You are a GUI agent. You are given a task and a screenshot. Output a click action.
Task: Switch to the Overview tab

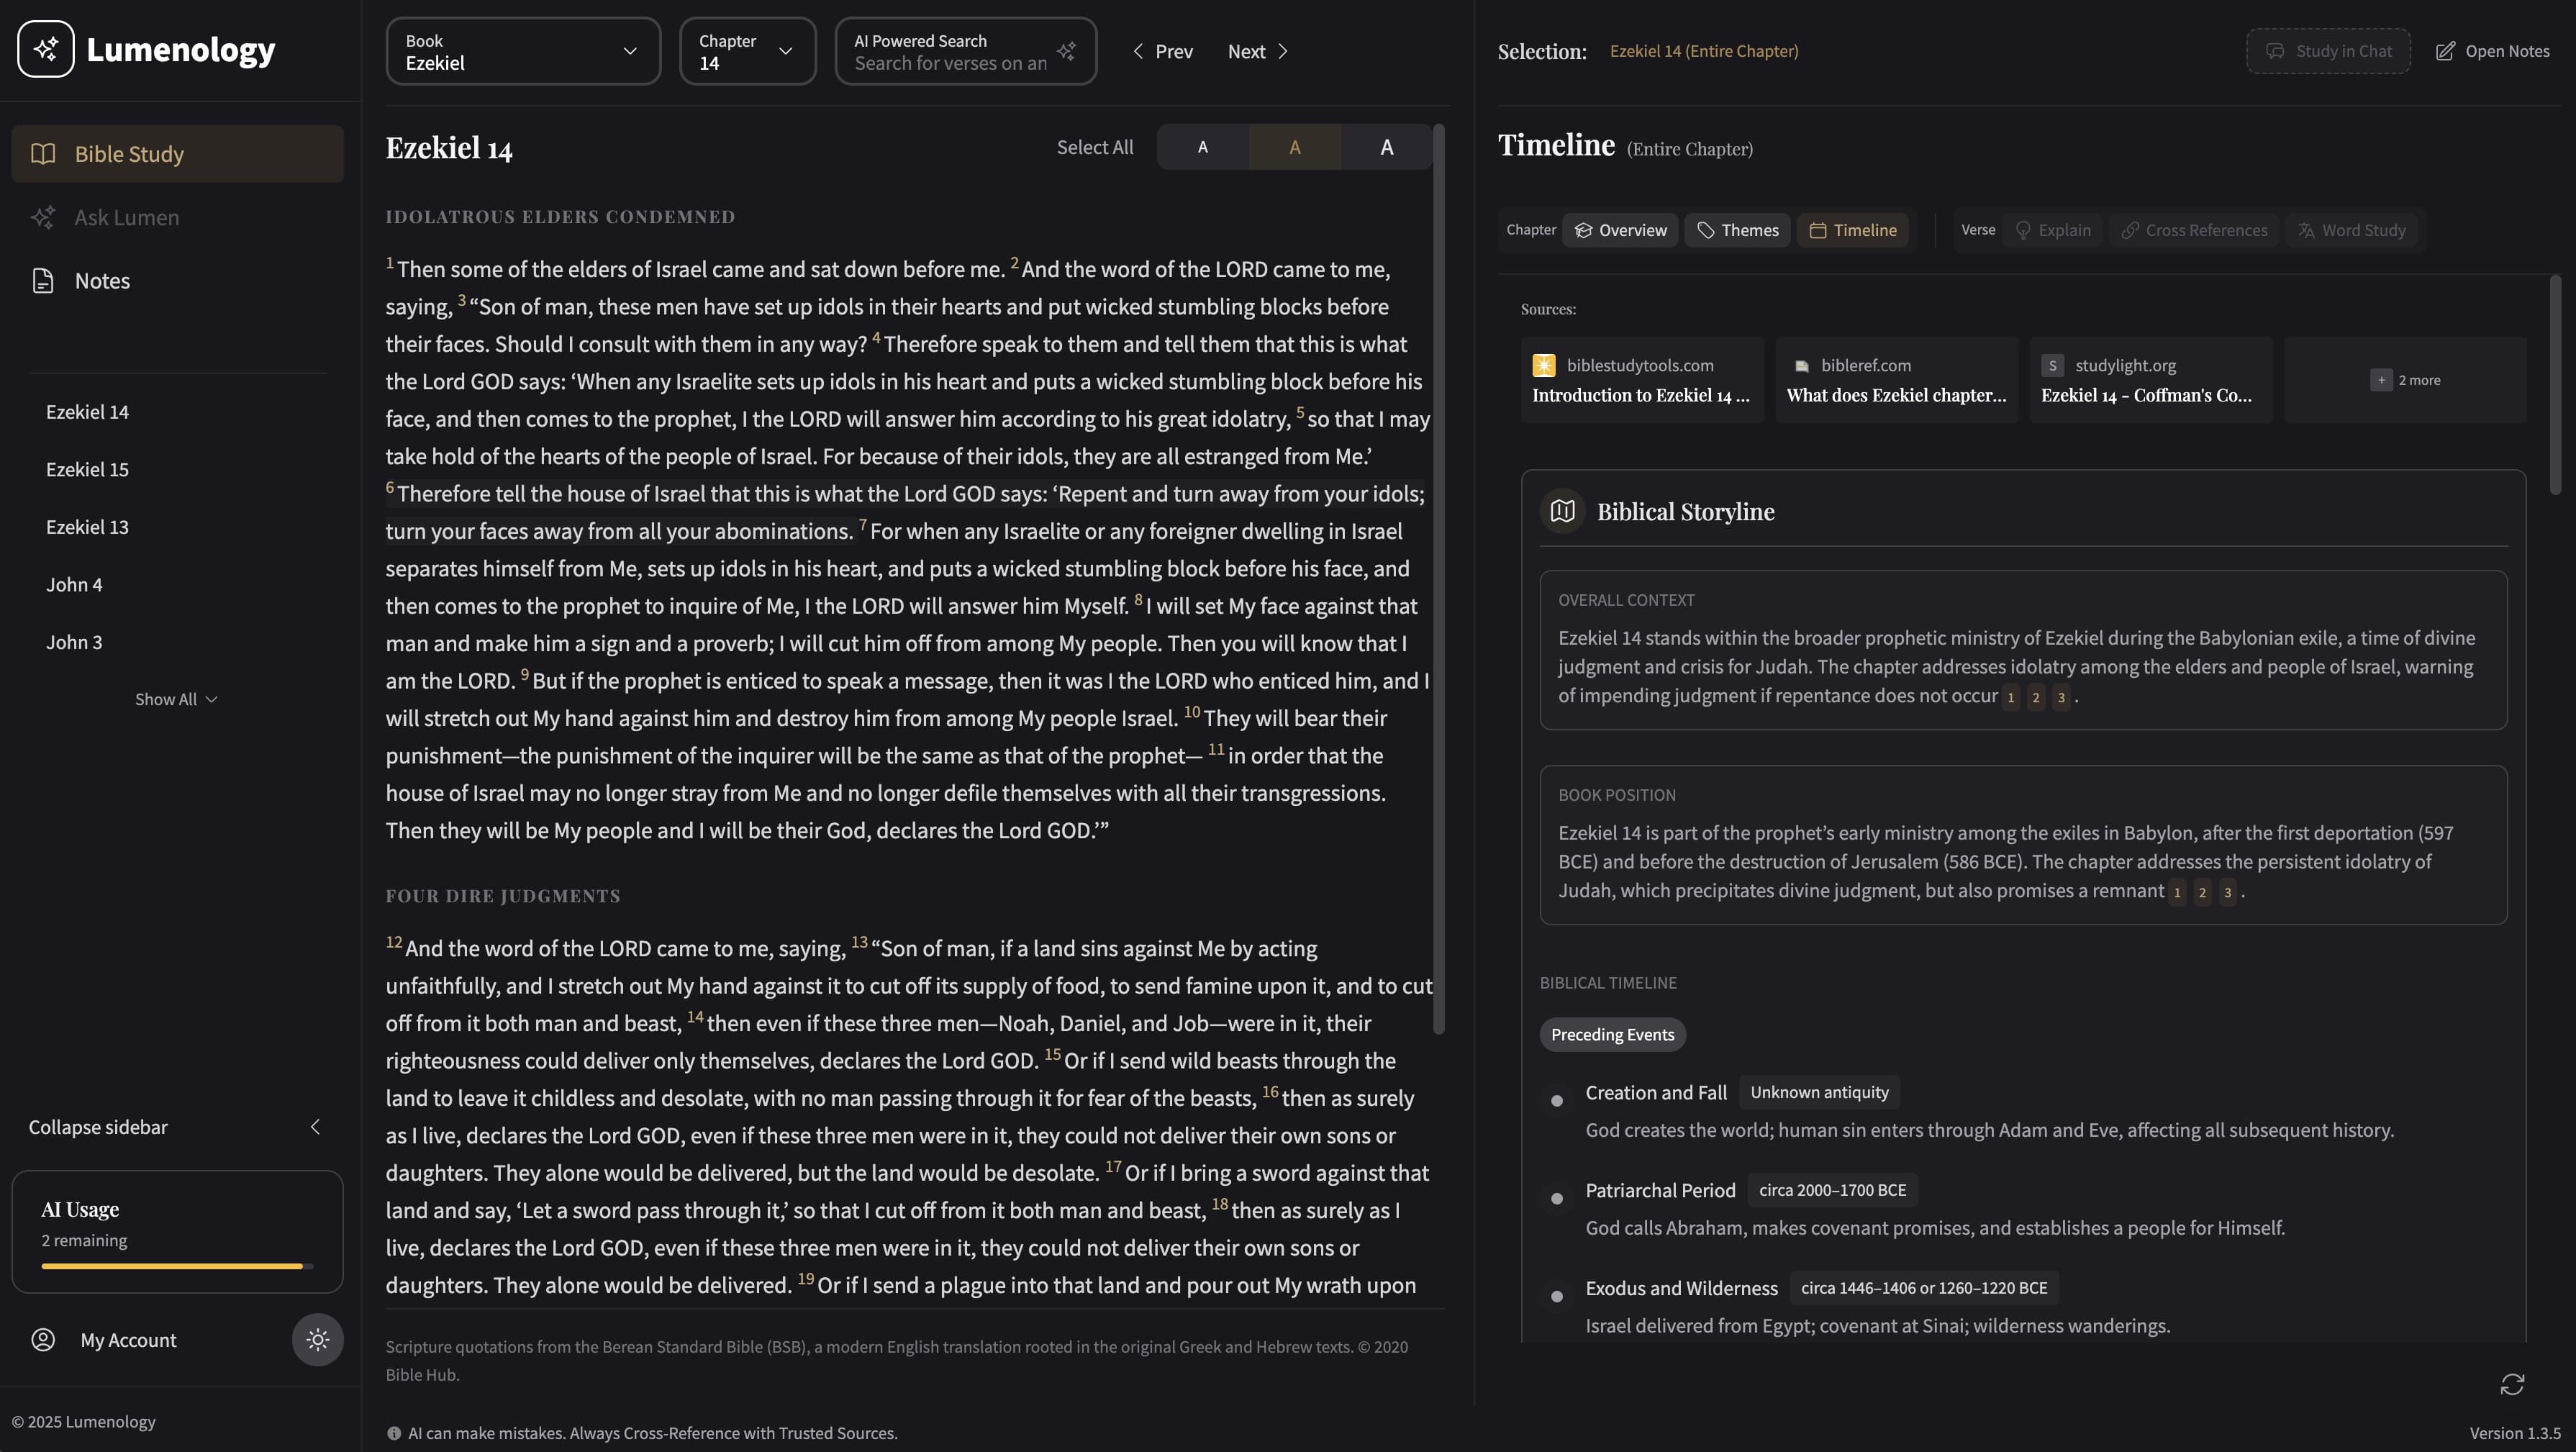[x=1620, y=230]
